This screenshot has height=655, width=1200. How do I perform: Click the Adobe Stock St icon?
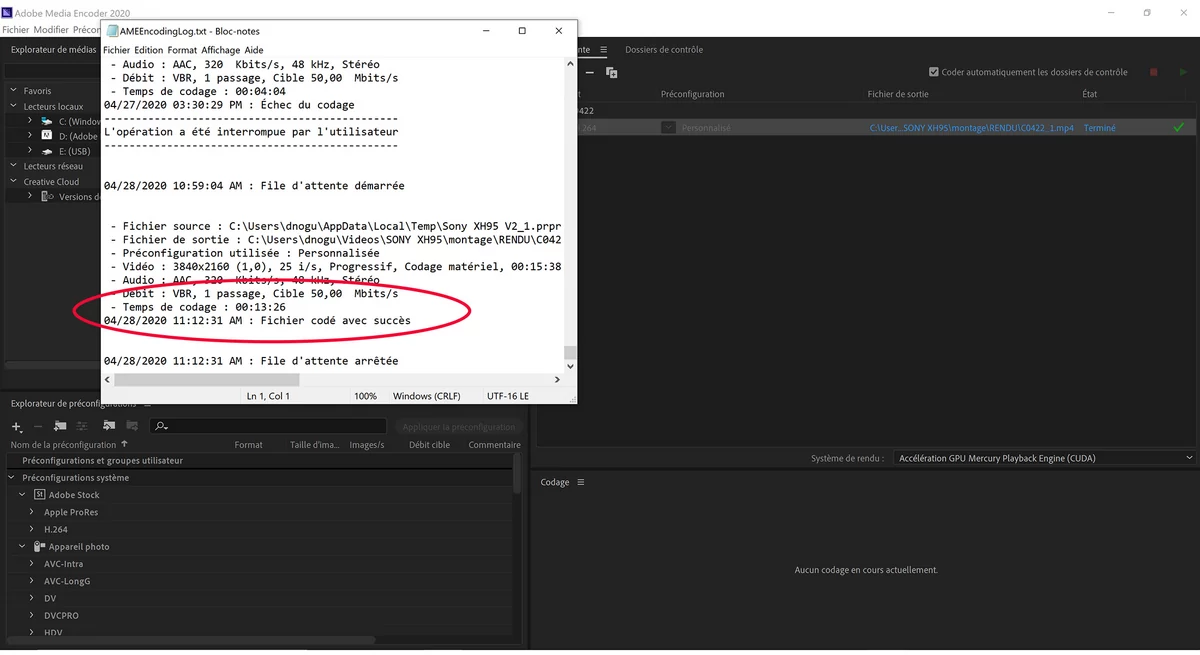click(x=39, y=495)
